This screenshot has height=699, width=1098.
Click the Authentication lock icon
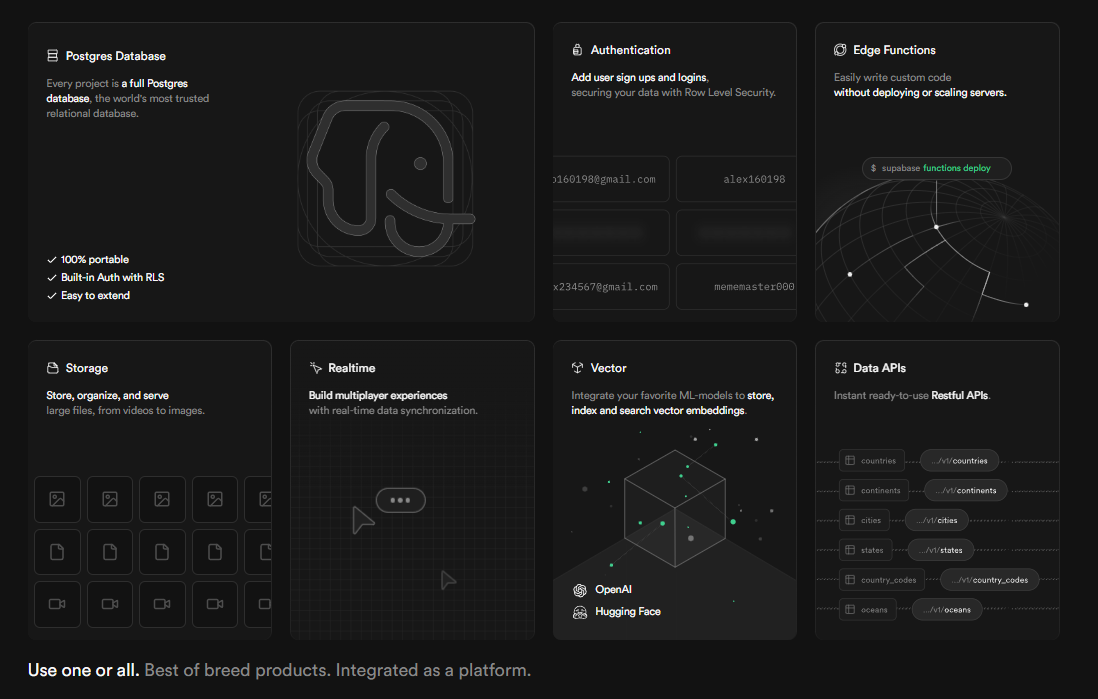coord(577,50)
